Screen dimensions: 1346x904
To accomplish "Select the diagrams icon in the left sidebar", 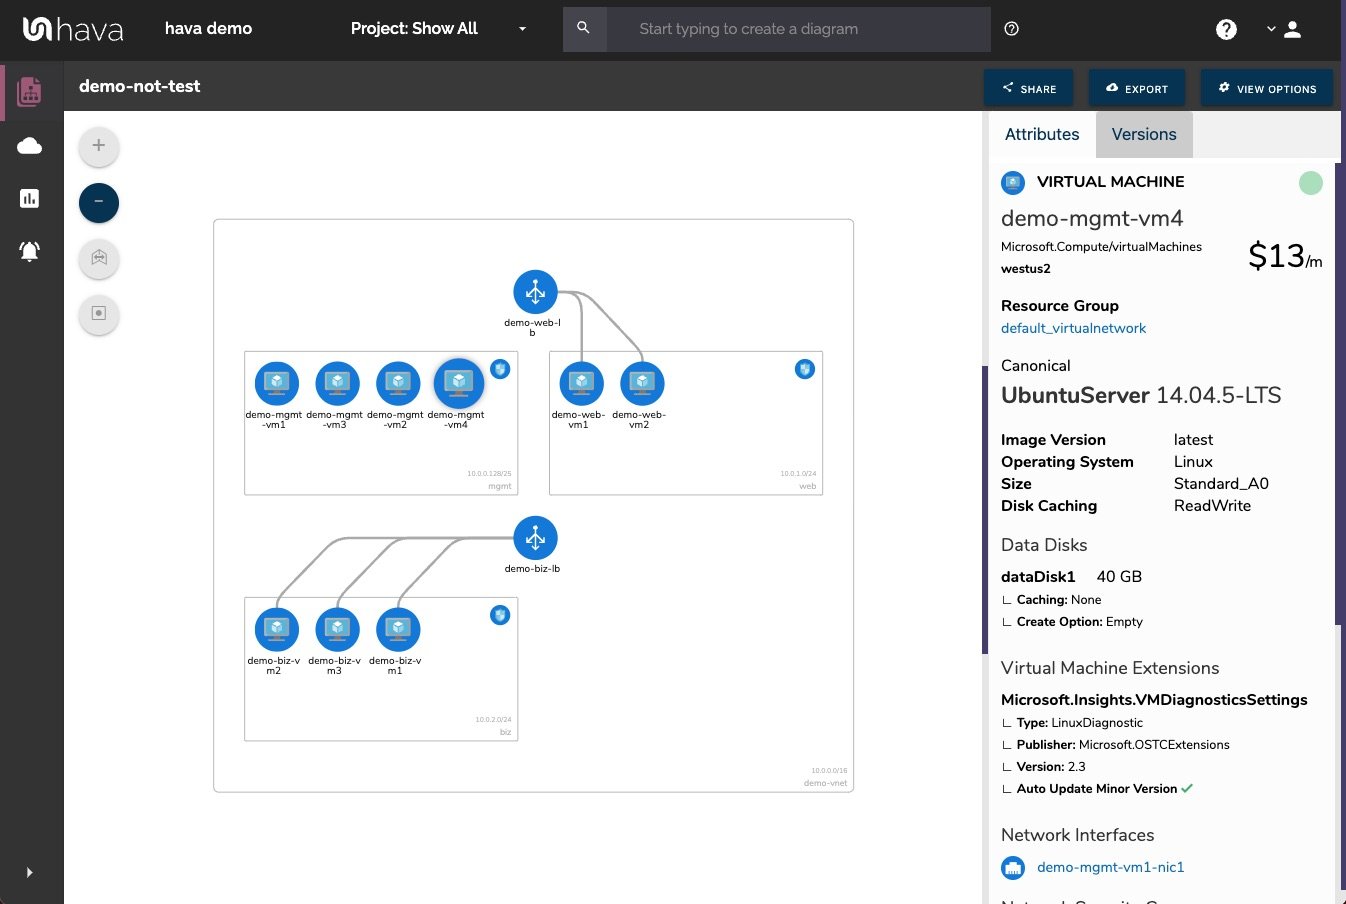I will (x=29, y=91).
